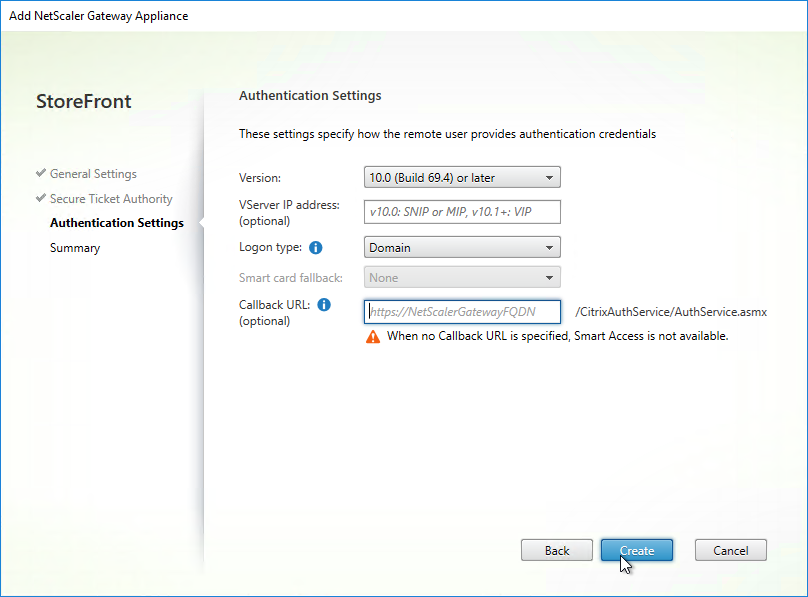
Task: Click the Logon type info icon
Action: (315, 248)
